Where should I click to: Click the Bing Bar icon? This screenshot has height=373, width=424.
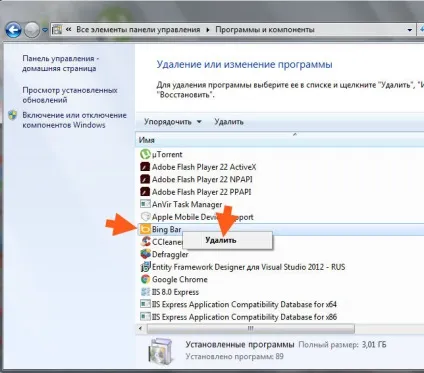pos(145,229)
